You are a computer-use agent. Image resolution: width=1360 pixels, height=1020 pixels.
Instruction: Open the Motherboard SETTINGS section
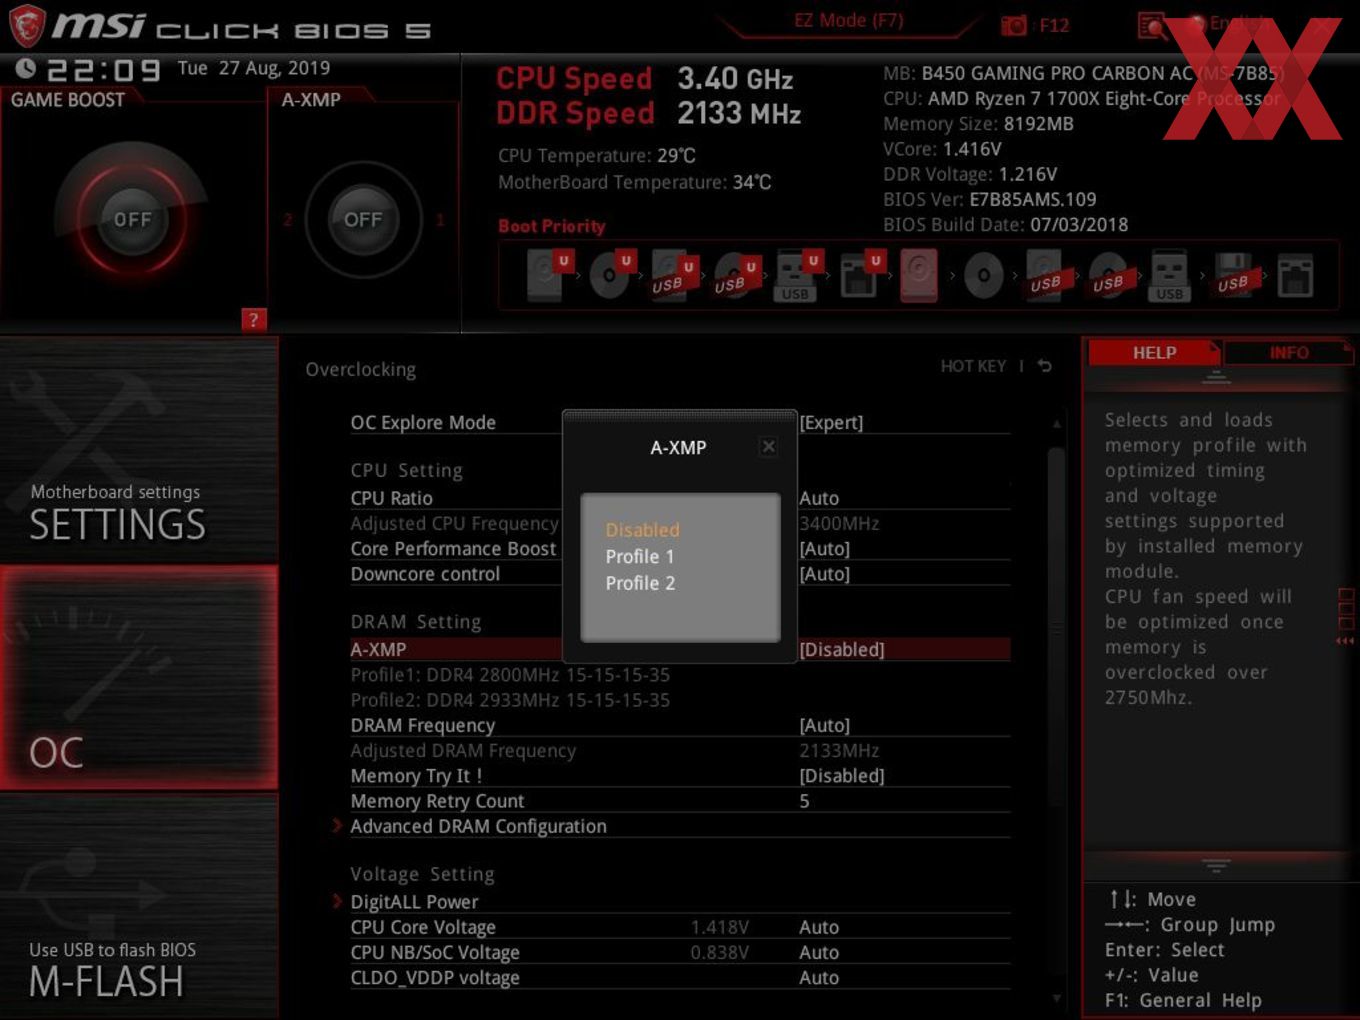pos(139,450)
